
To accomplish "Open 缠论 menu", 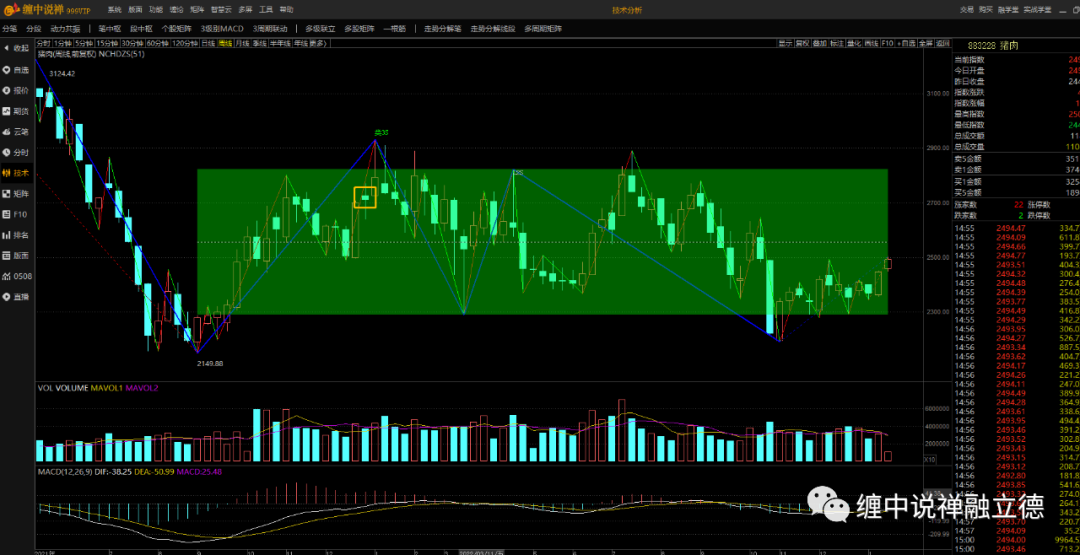I will 176,10.
